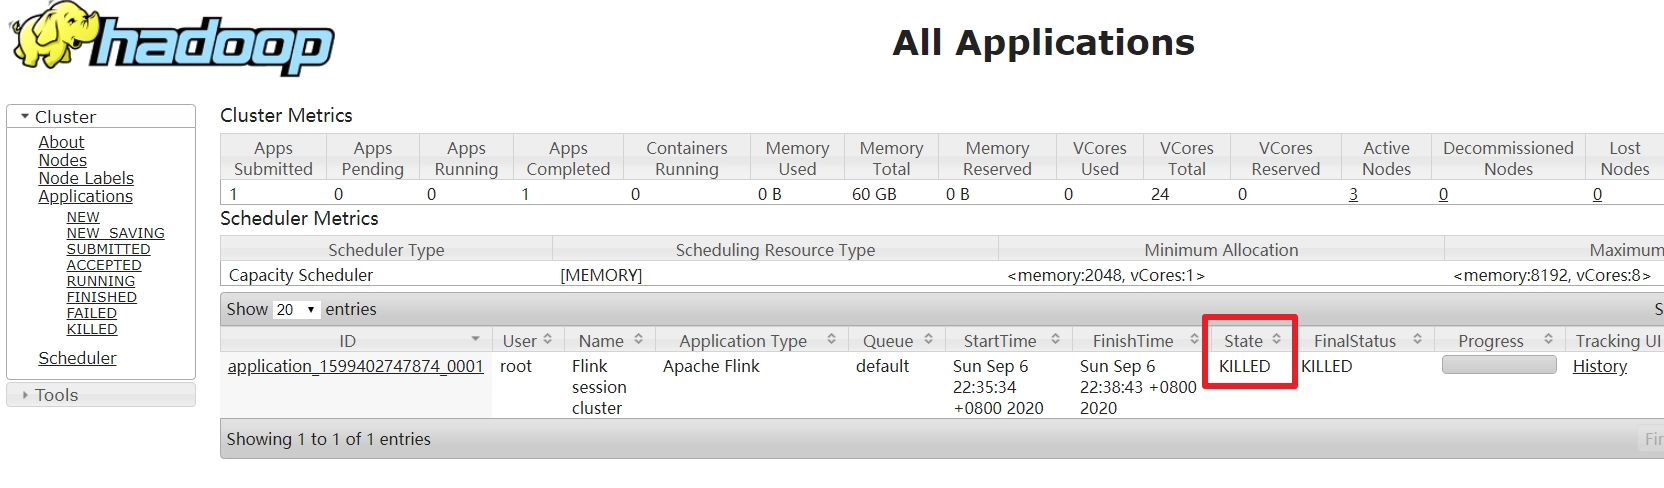Click the FinalStatus sort icon
The height and width of the screenshot is (488, 1664).
coord(1417,340)
